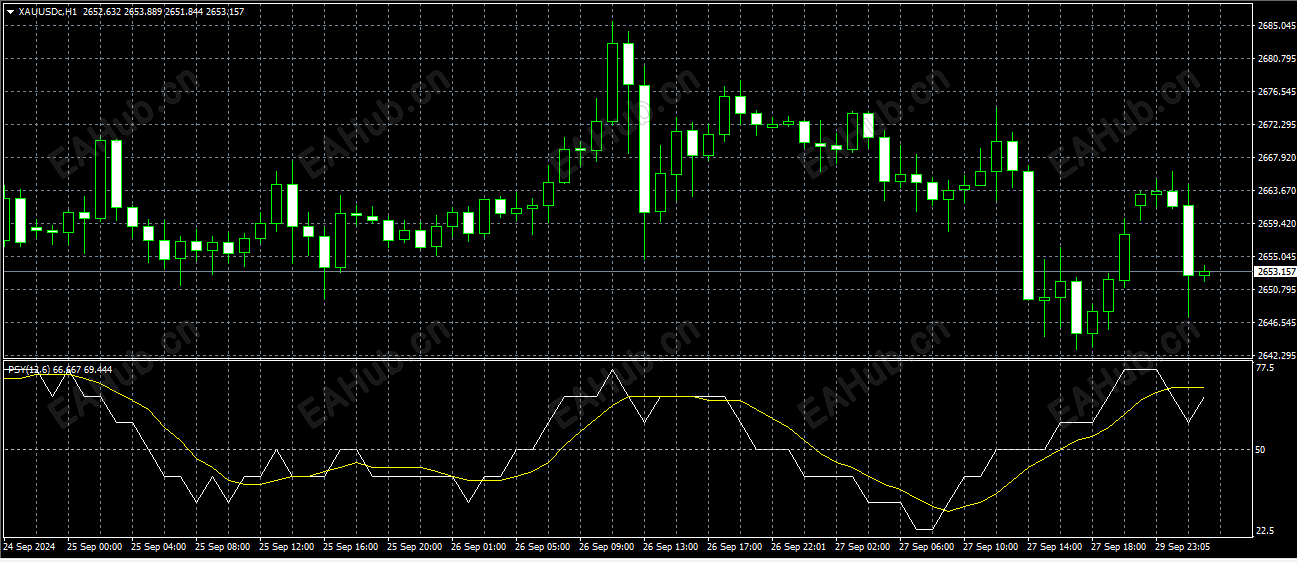Click the 26 Sep 05:00 time label
Image resolution: width=1297 pixels, height=562 pixels.
pyautogui.click(x=542, y=547)
